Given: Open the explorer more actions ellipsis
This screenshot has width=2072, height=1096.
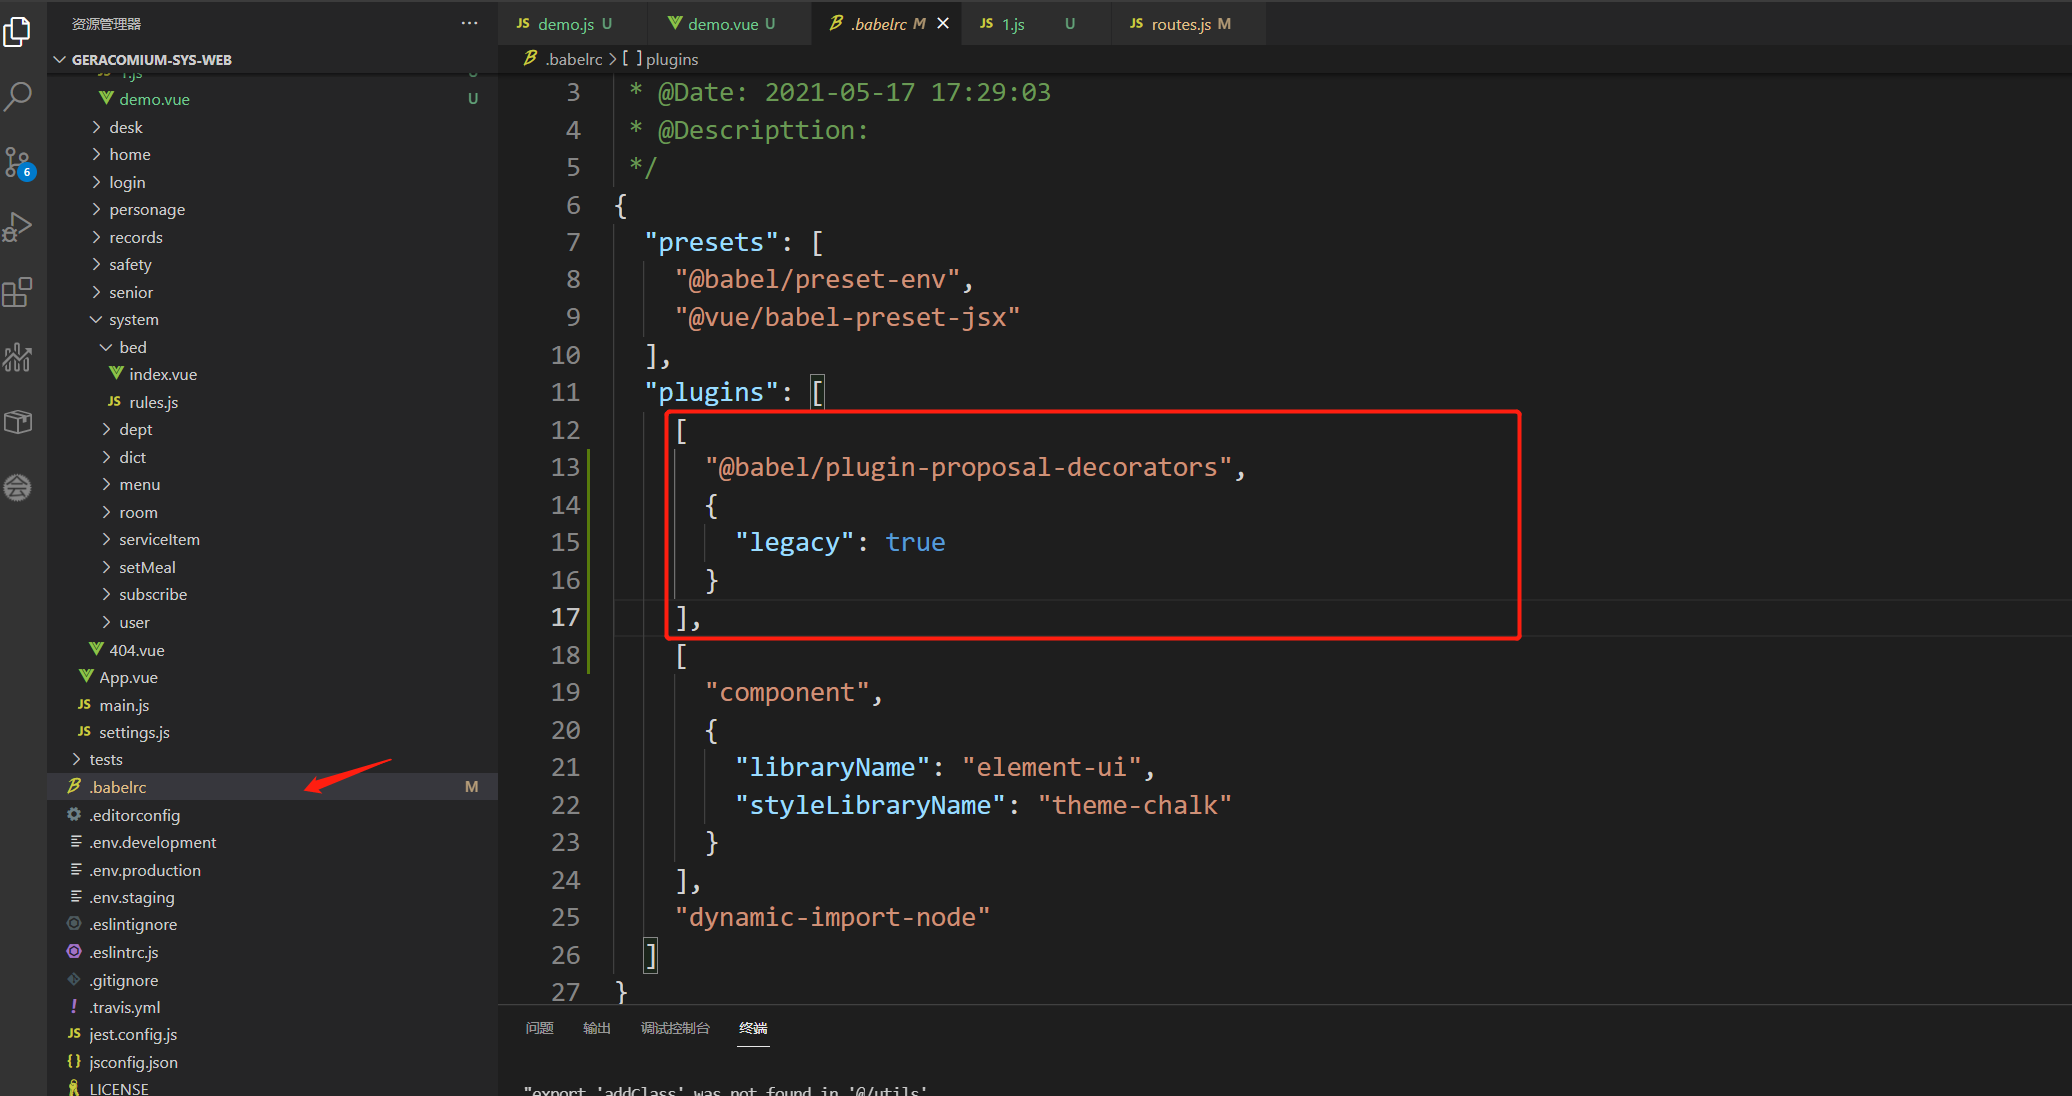Looking at the screenshot, I should tap(469, 23).
